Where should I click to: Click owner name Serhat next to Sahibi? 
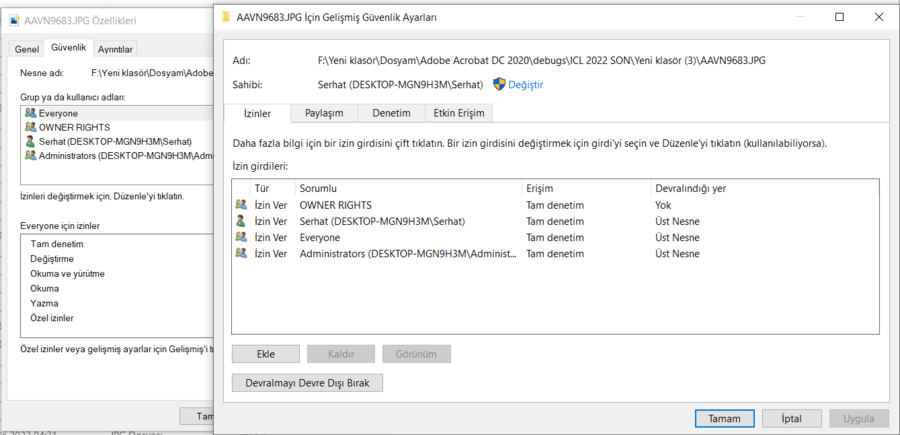(x=400, y=85)
